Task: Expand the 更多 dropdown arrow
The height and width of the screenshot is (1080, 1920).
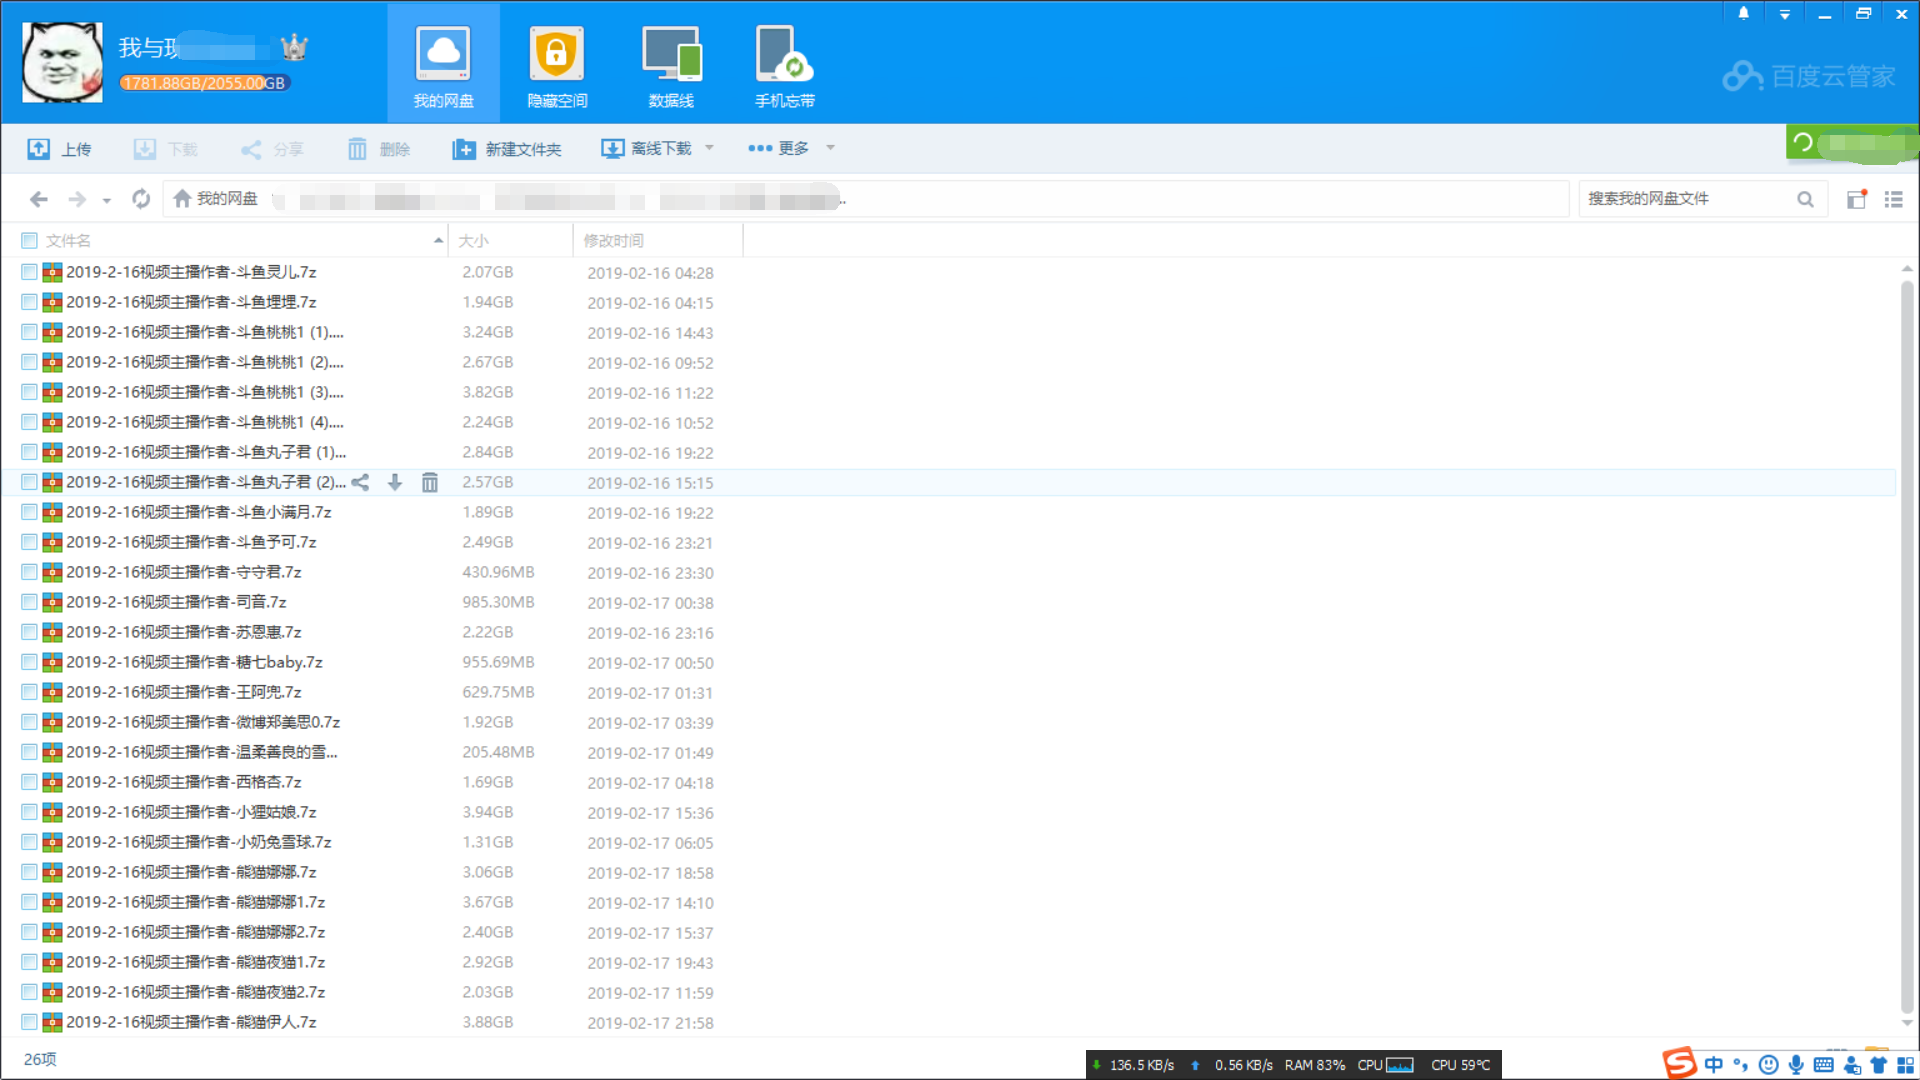Action: pyautogui.click(x=830, y=148)
